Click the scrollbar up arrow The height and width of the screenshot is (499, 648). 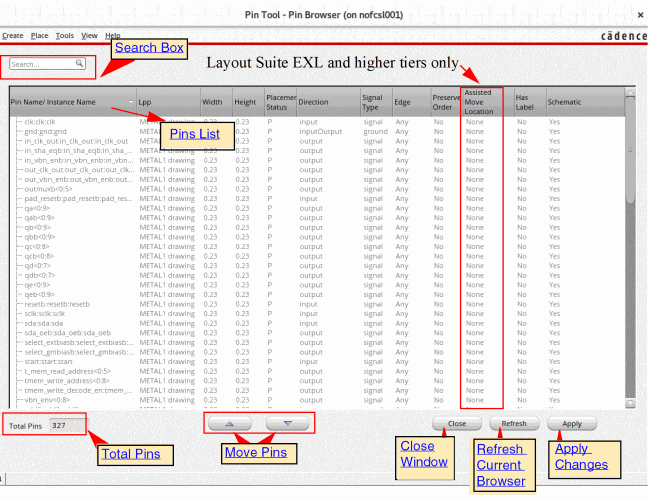(x=630, y=93)
